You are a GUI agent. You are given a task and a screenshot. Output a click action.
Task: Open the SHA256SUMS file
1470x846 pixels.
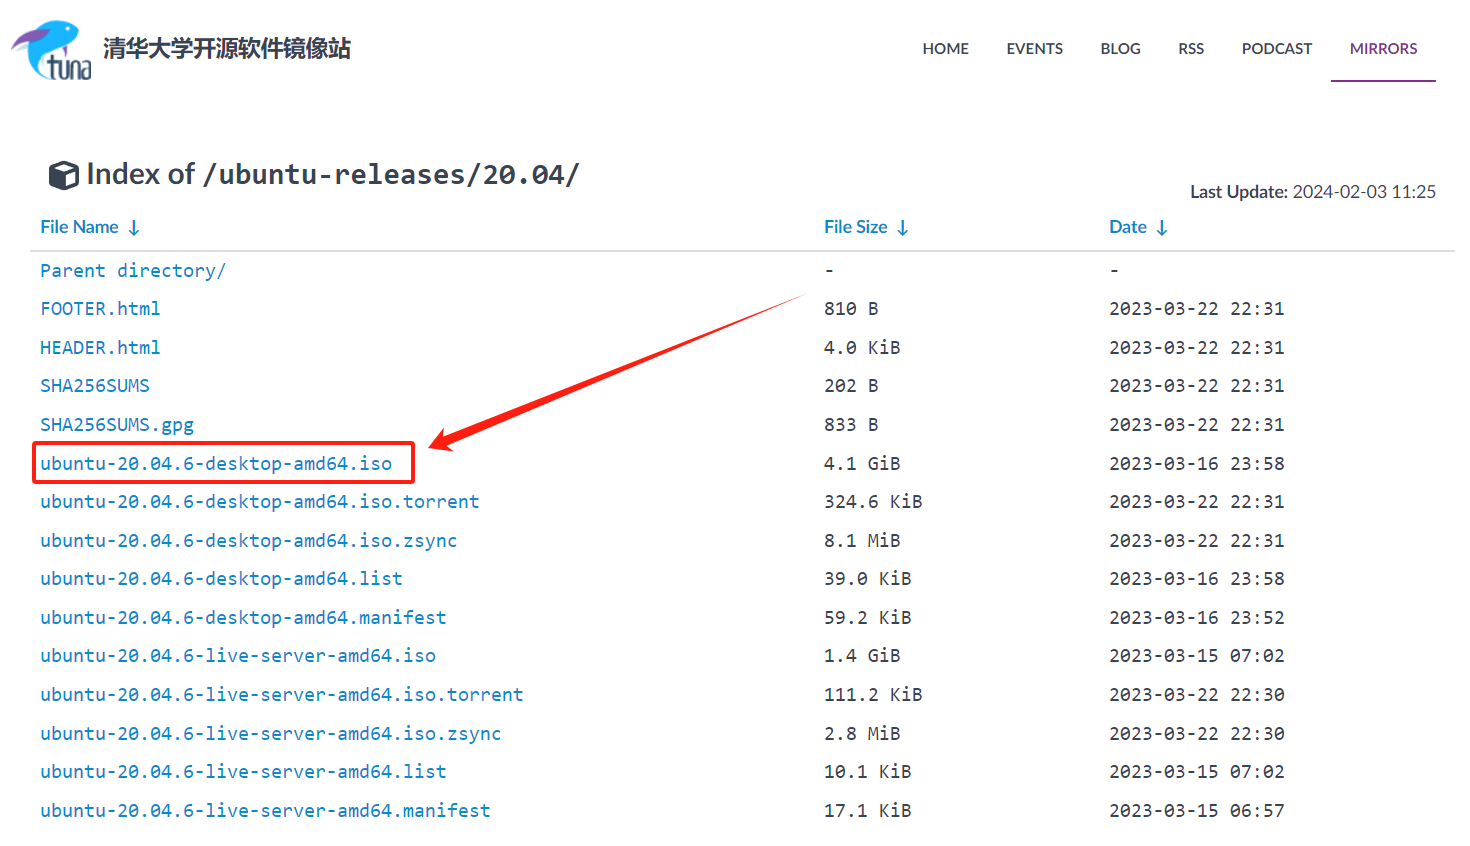95,385
